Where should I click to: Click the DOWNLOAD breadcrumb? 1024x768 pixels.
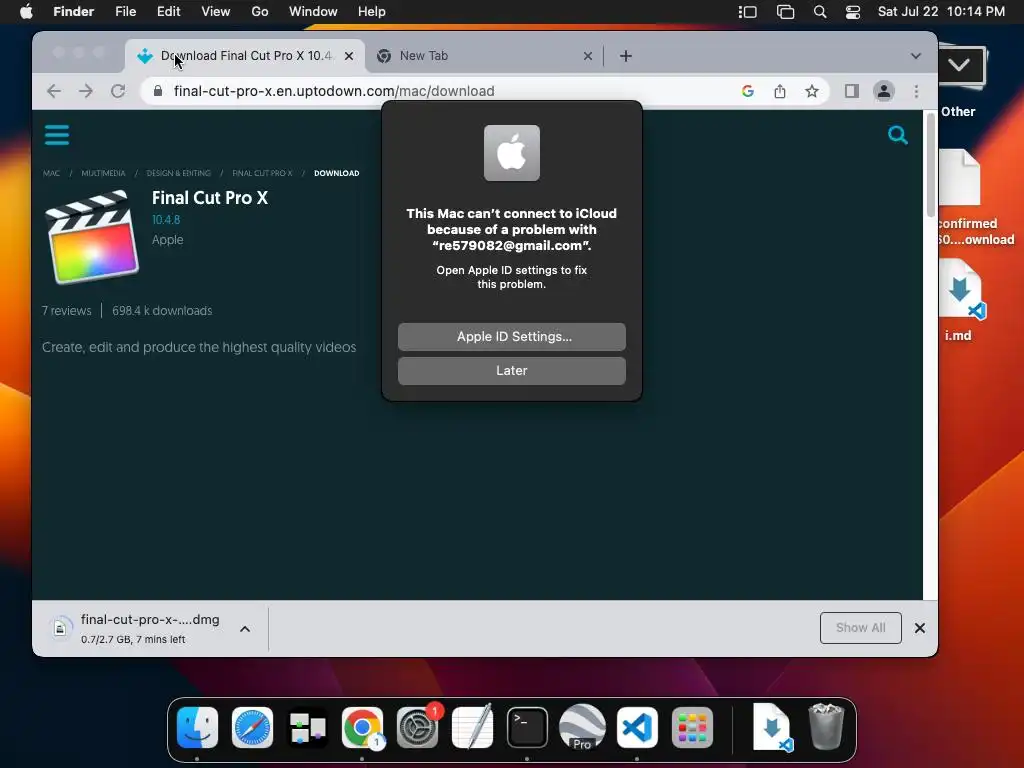point(336,173)
